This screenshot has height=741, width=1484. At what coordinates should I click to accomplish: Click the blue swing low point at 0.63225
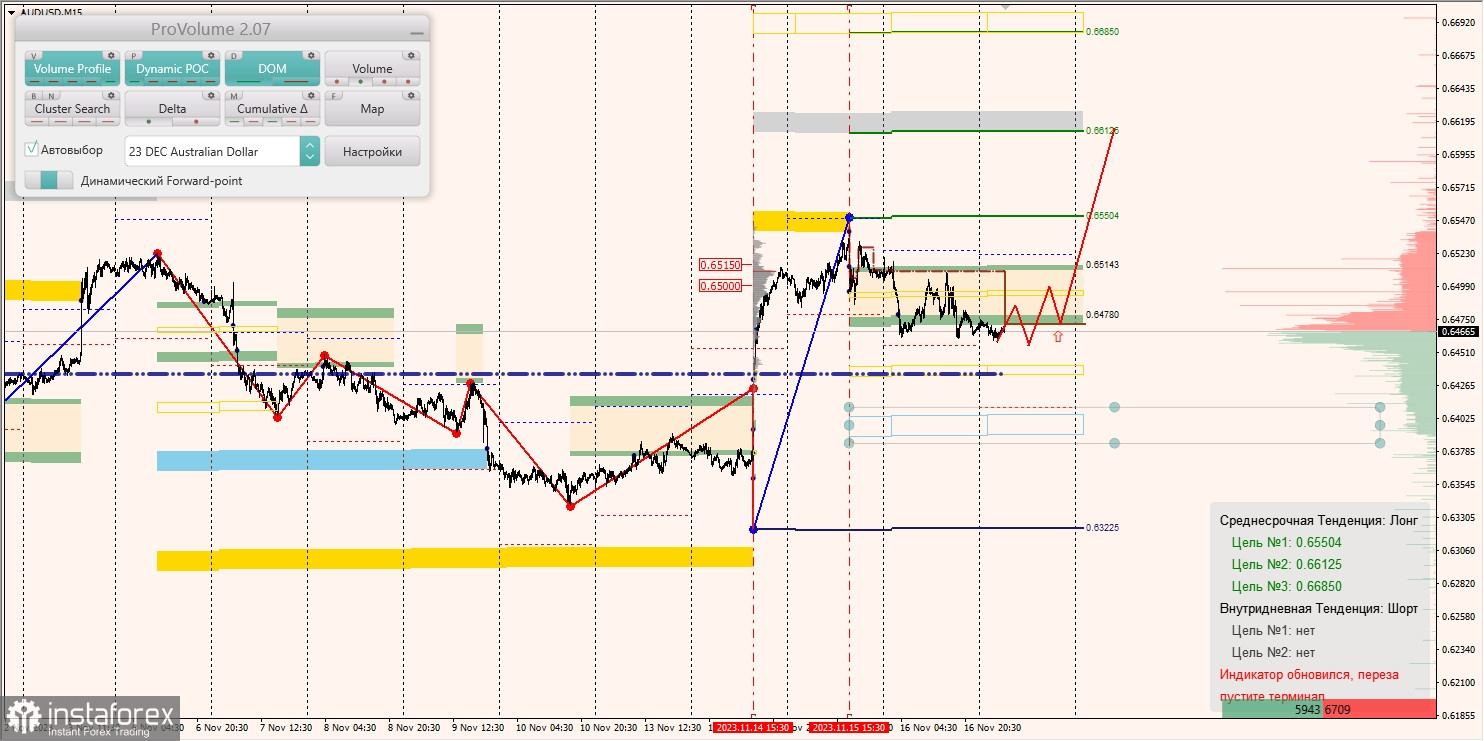coord(753,529)
